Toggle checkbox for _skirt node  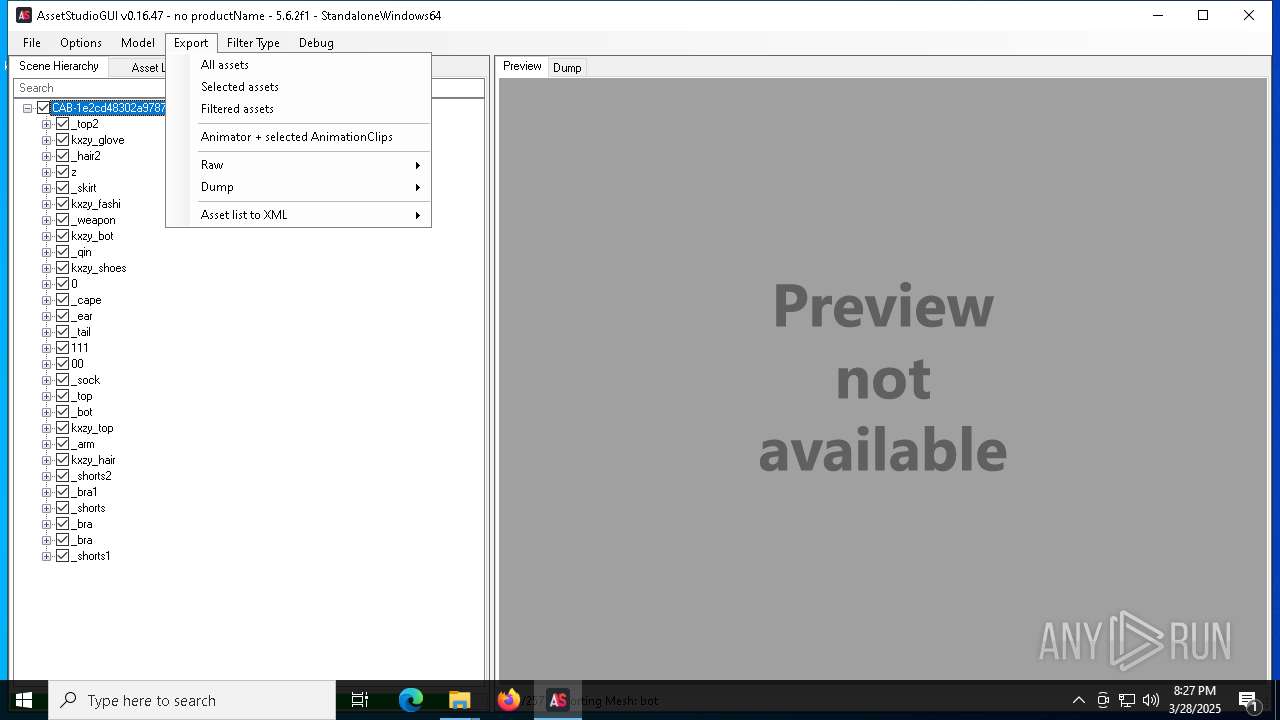[63, 188]
